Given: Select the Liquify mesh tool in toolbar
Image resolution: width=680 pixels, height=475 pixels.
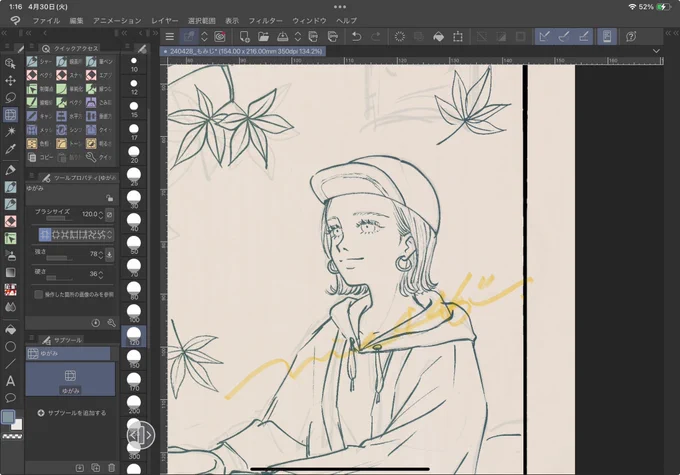Looking at the screenshot, I should (10, 115).
